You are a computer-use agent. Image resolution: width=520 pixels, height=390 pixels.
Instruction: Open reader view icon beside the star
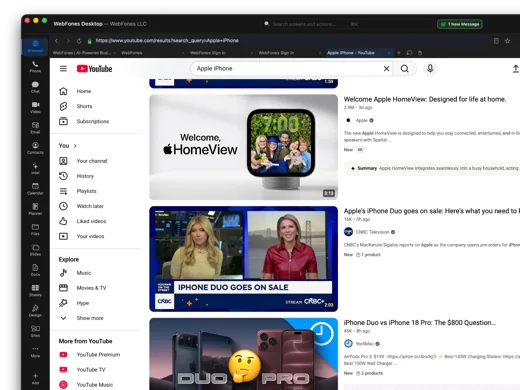(496, 41)
